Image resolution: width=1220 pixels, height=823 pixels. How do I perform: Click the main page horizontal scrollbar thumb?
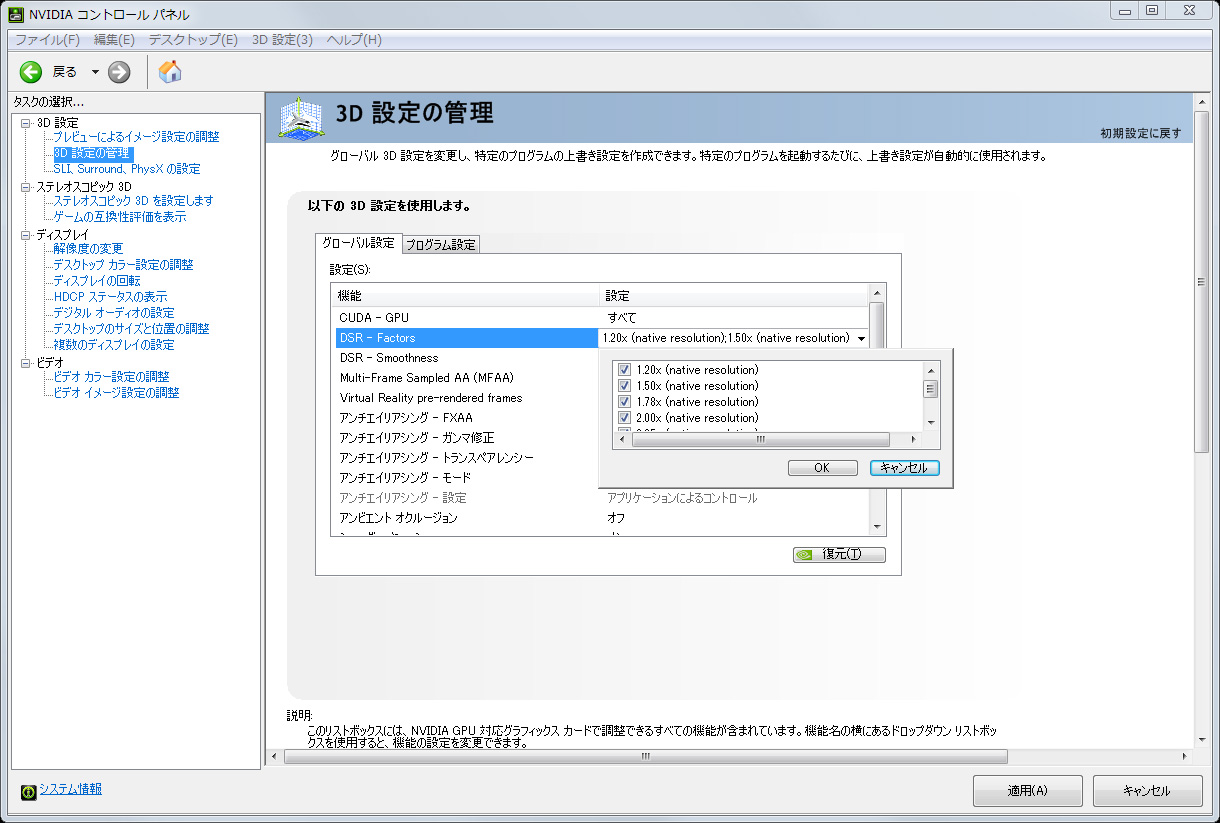(x=644, y=757)
